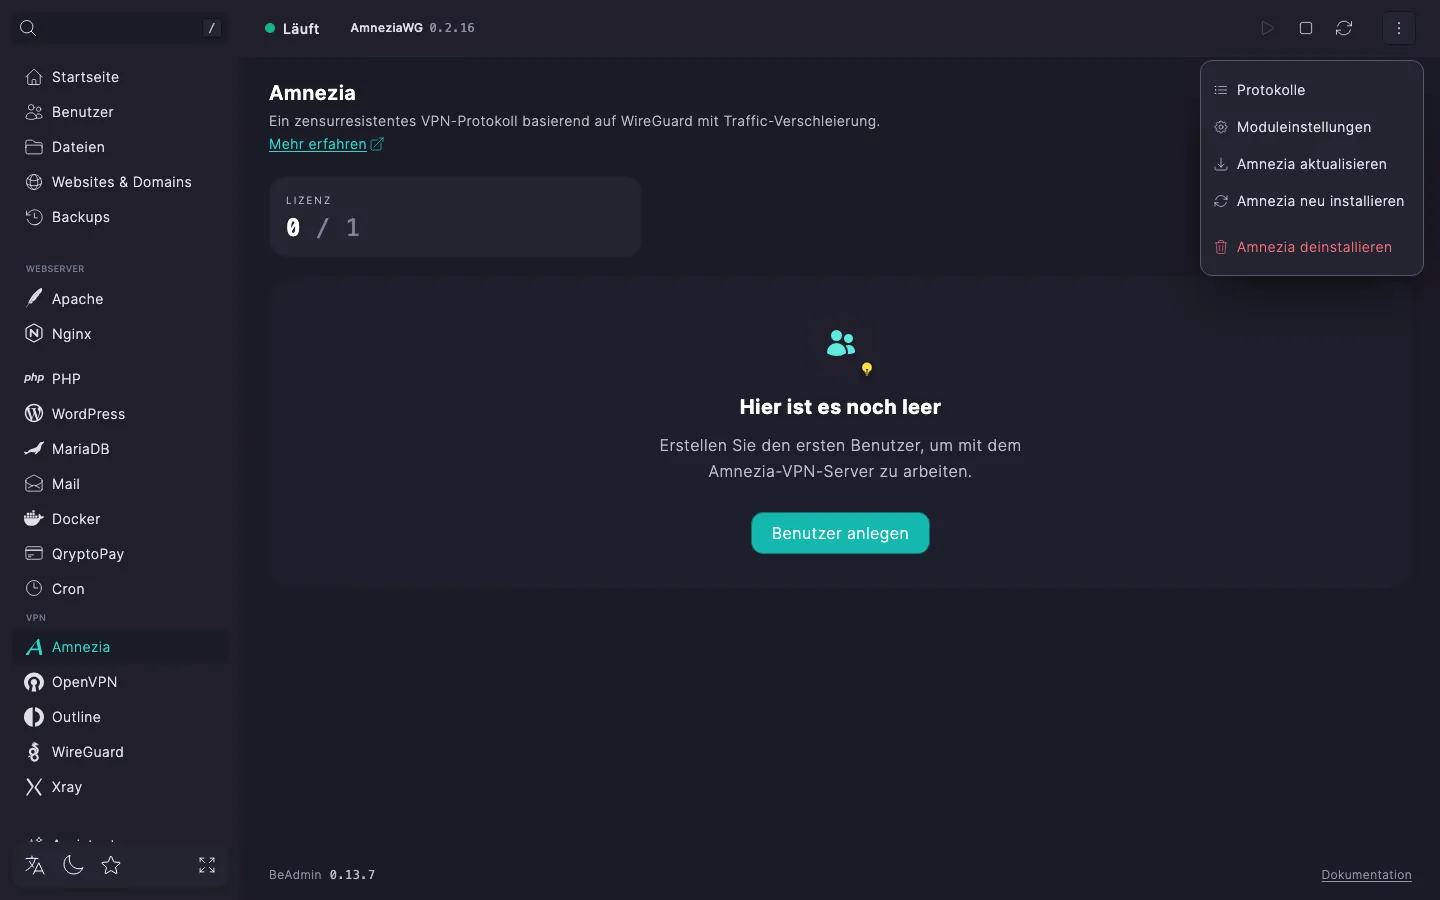
Task: Click the stop service square icon
Action: point(1305,28)
